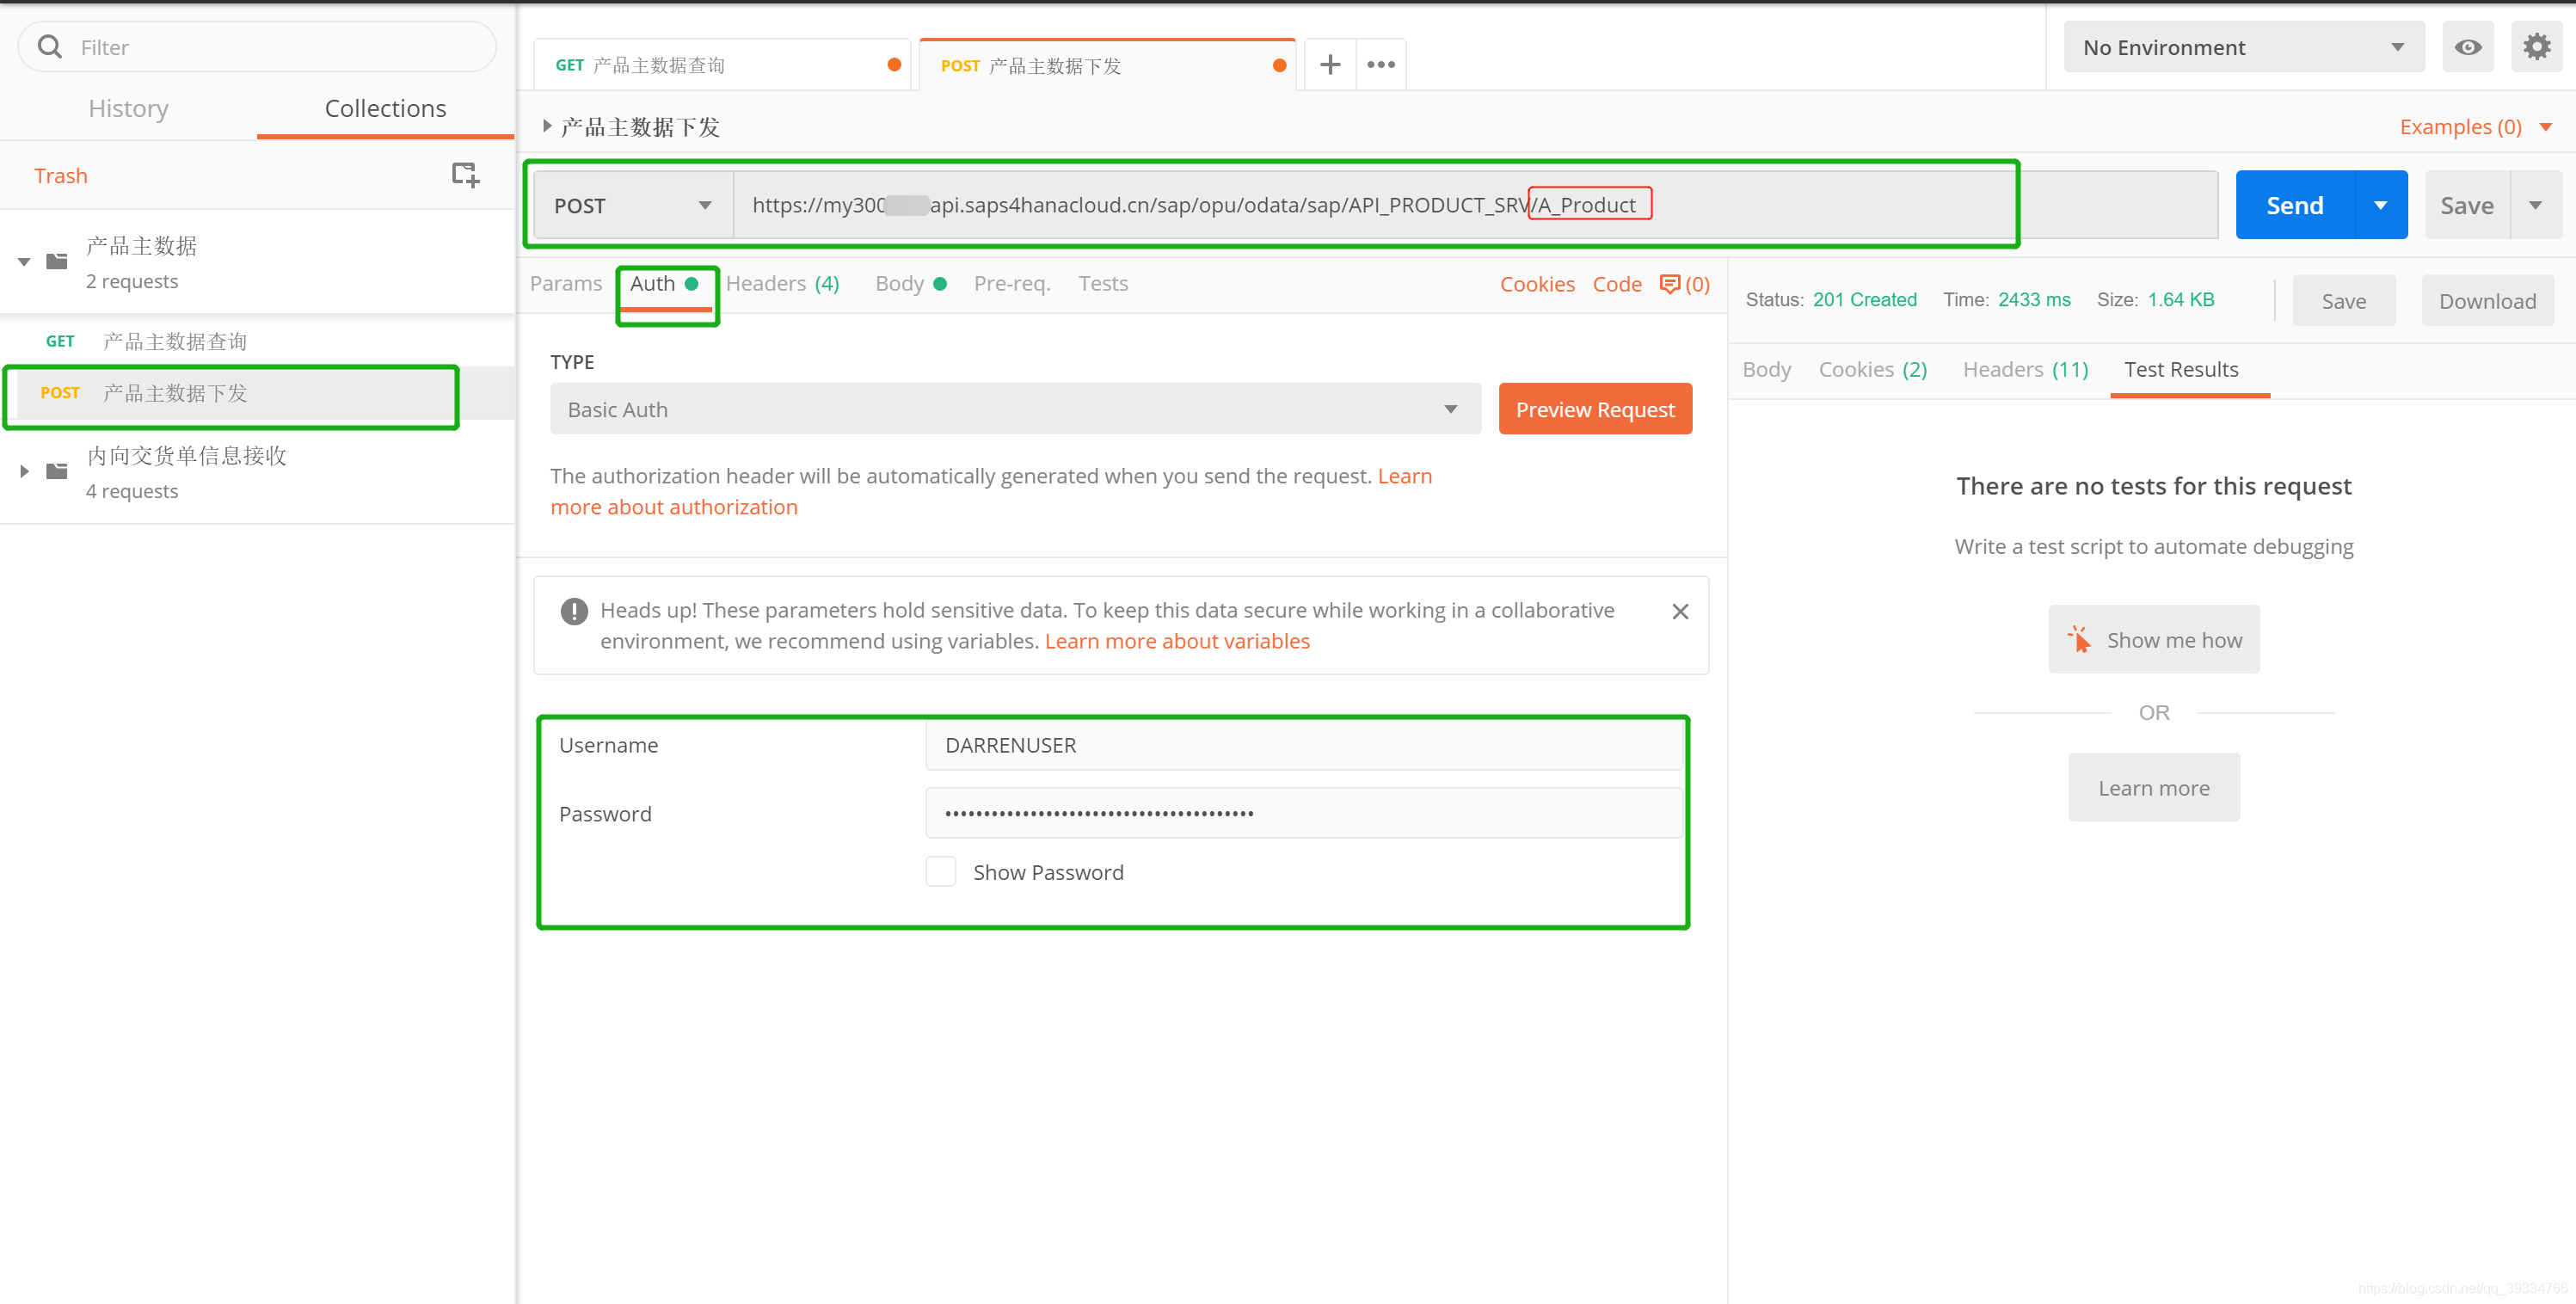Expand the 产品主数据下发 request description triangle
The width and height of the screenshot is (2576, 1304).
(547, 126)
